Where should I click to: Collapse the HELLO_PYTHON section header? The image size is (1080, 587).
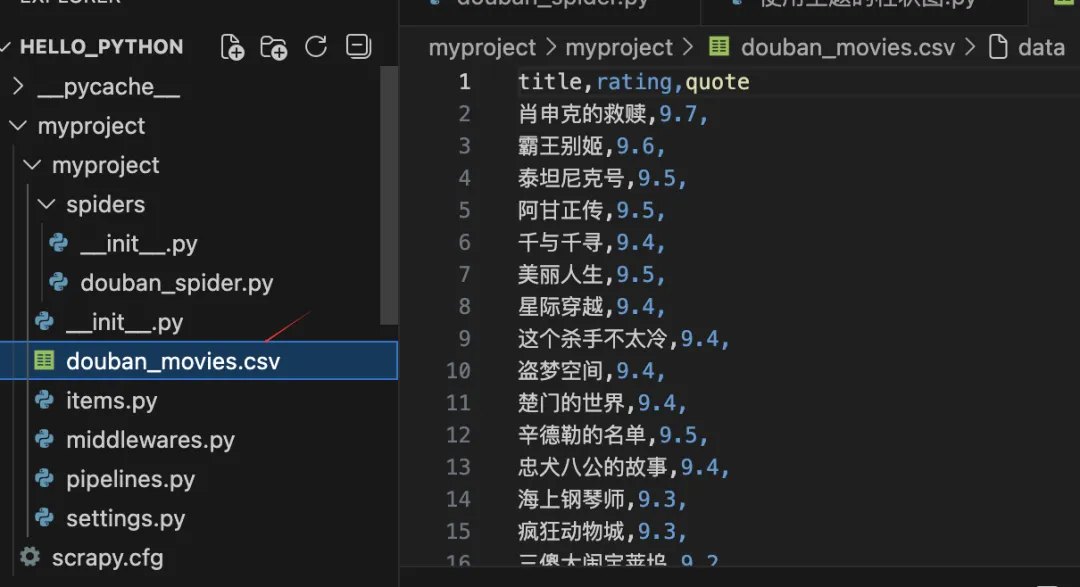coord(101,47)
